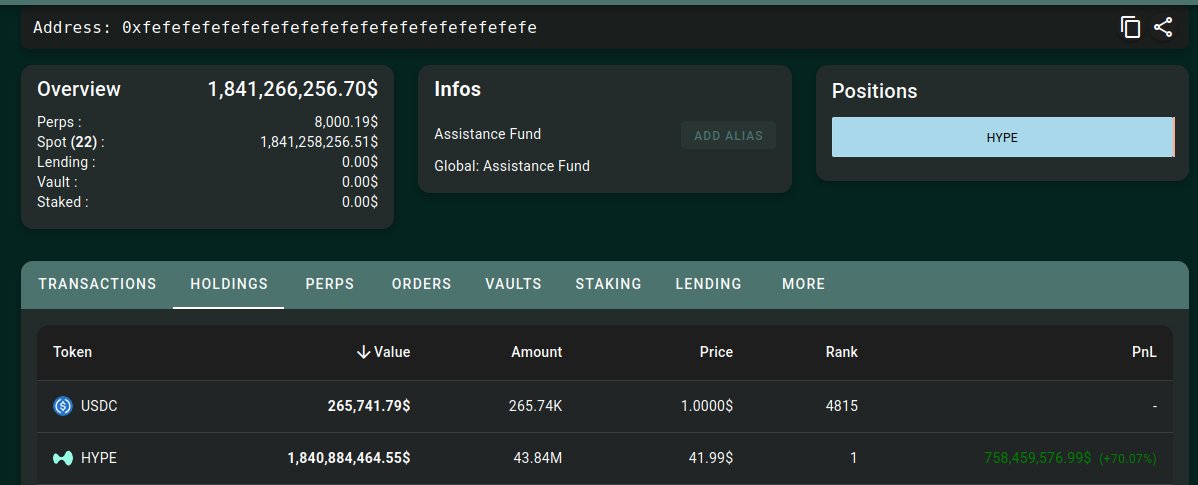Click Perps value 8,000.19$

(x=346, y=121)
